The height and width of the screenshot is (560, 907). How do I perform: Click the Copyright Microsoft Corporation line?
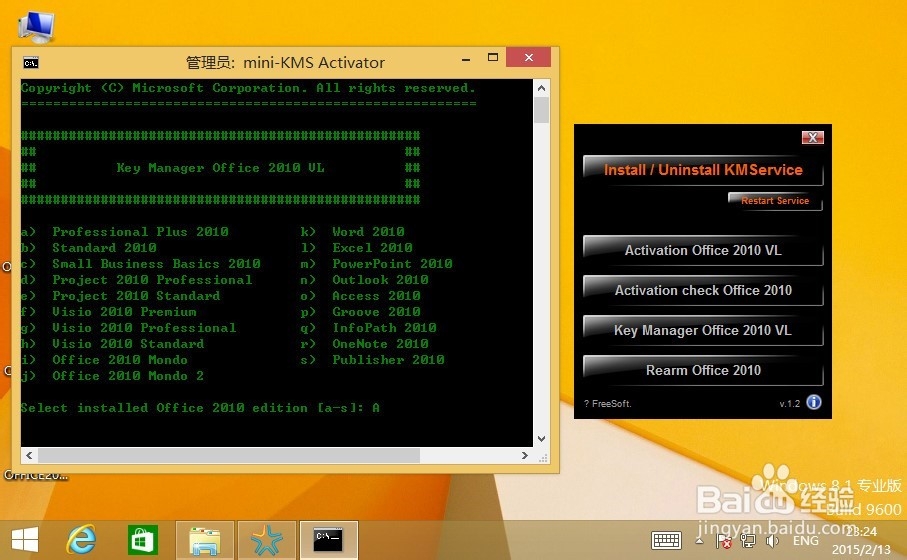pos(248,88)
